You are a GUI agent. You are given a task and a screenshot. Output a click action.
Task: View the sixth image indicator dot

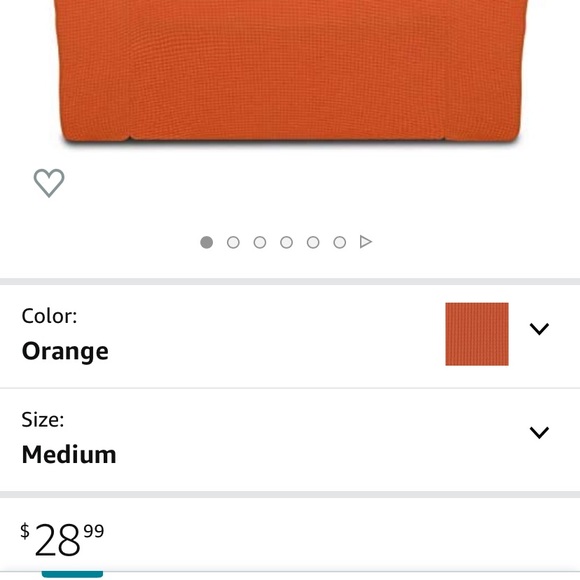coord(340,243)
